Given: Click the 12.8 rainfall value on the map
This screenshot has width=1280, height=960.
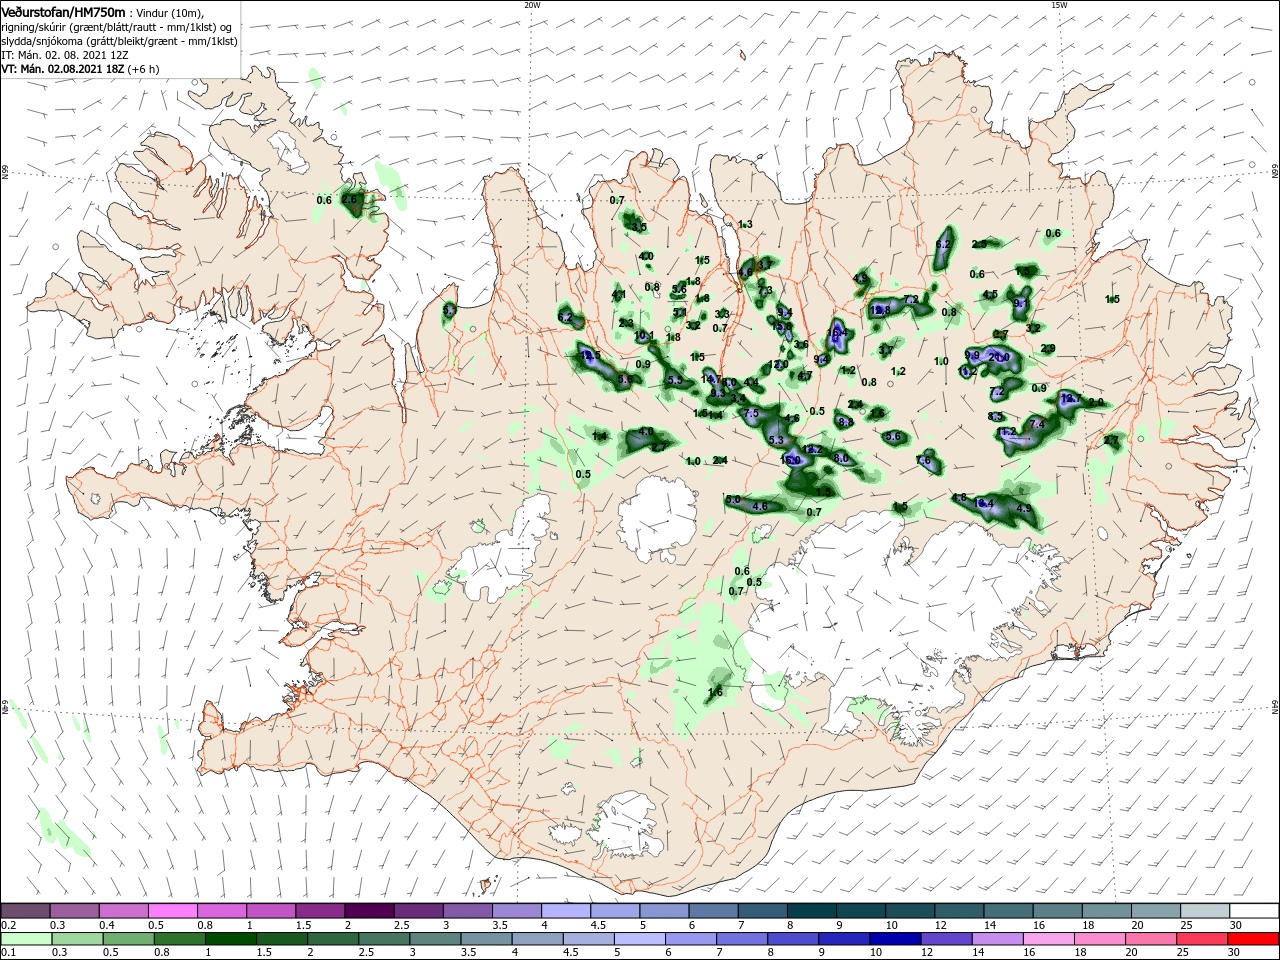Looking at the screenshot, I should (881, 310).
